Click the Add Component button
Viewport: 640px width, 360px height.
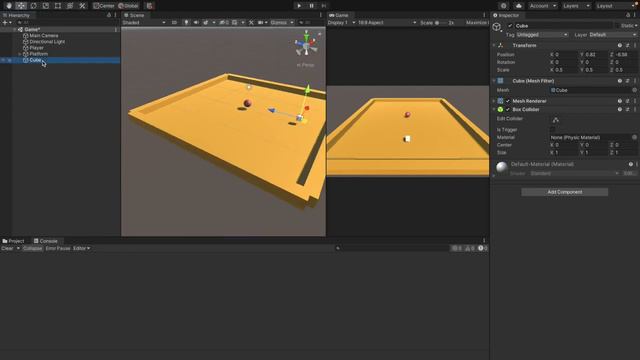[x=564, y=192]
